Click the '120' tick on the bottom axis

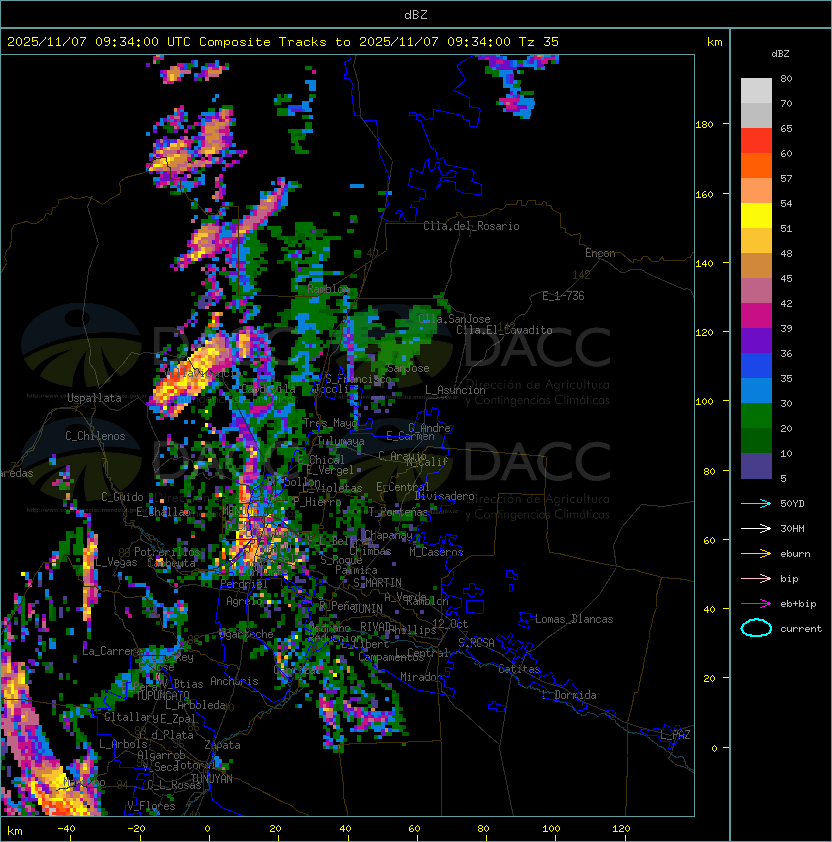(x=621, y=829)
